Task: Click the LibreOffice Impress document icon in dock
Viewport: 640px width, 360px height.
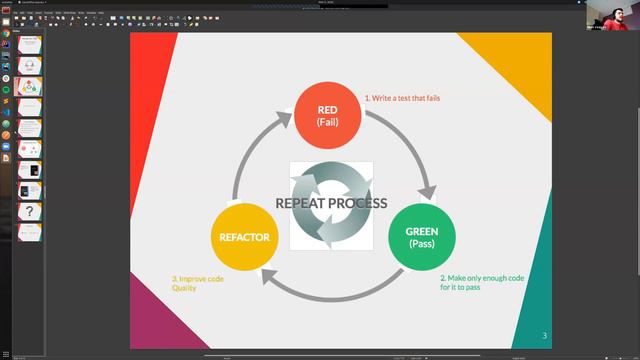Action: tap(6, 158)
